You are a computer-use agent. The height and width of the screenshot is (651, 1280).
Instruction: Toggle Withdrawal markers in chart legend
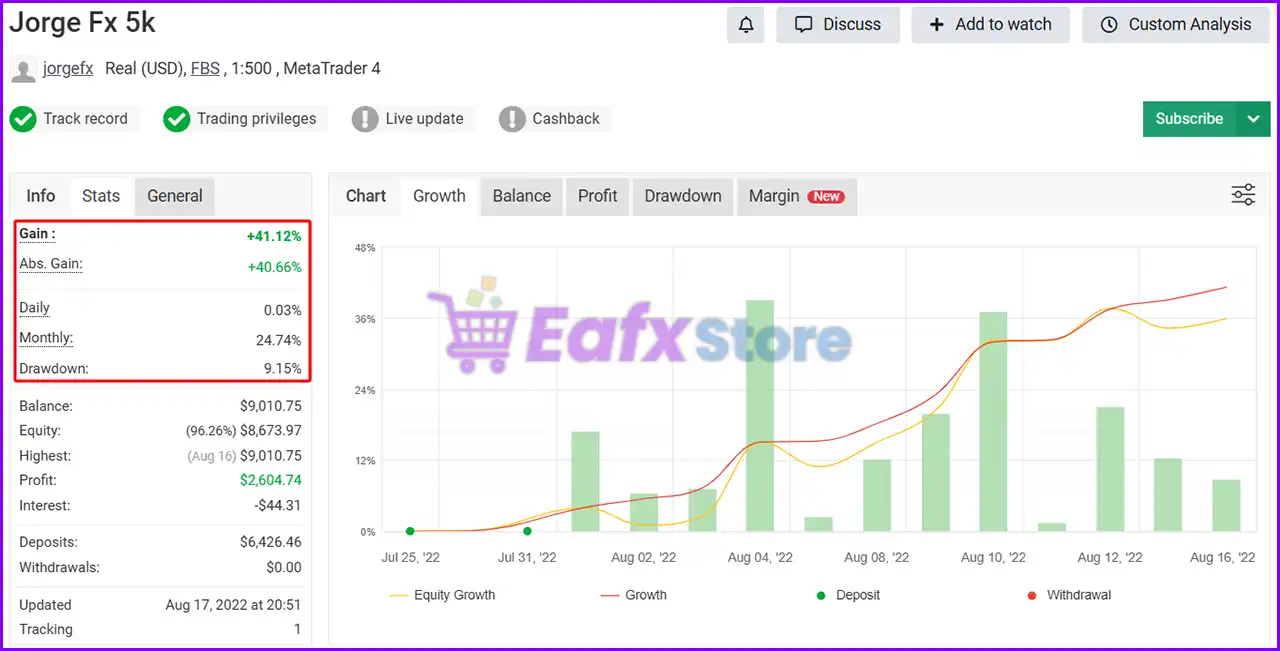pos(1068,595)
